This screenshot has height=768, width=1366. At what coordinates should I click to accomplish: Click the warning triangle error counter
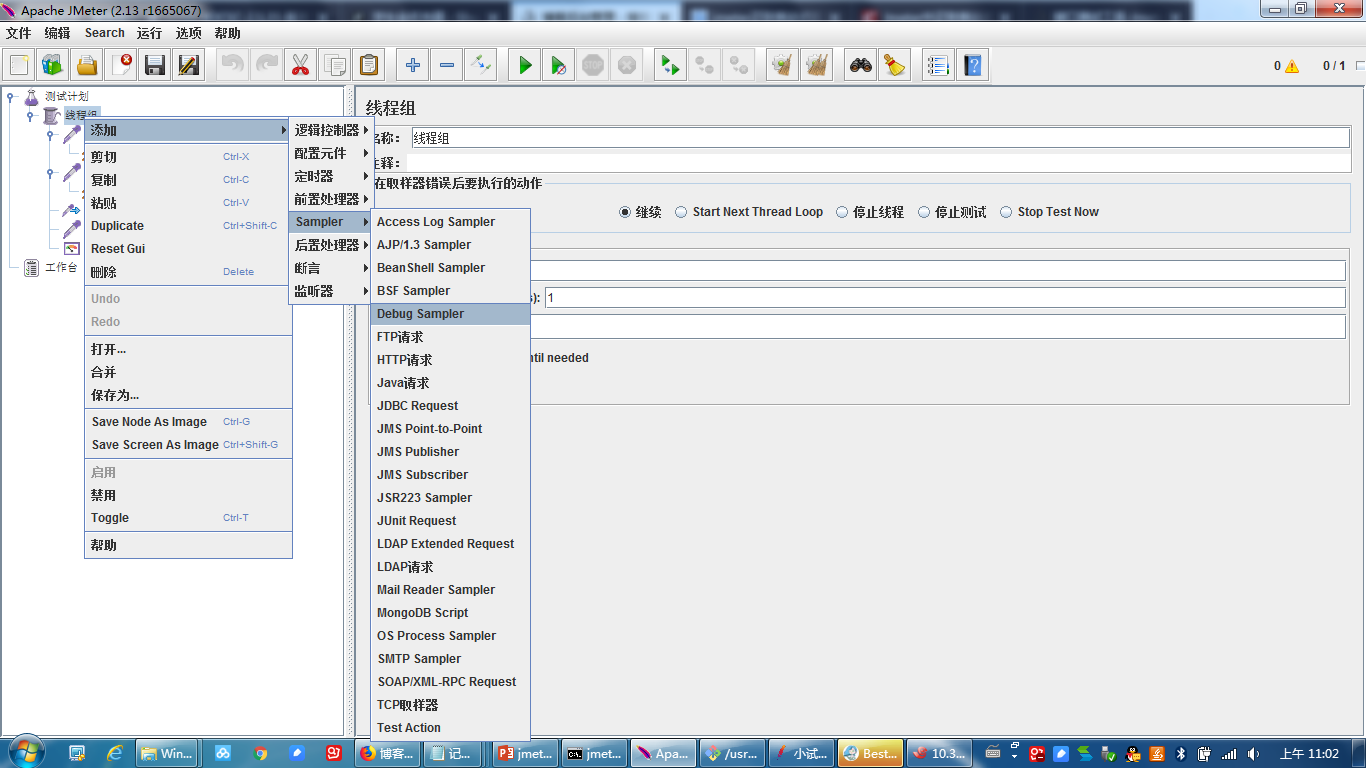pyautogui.click(x=1292, y=66)
